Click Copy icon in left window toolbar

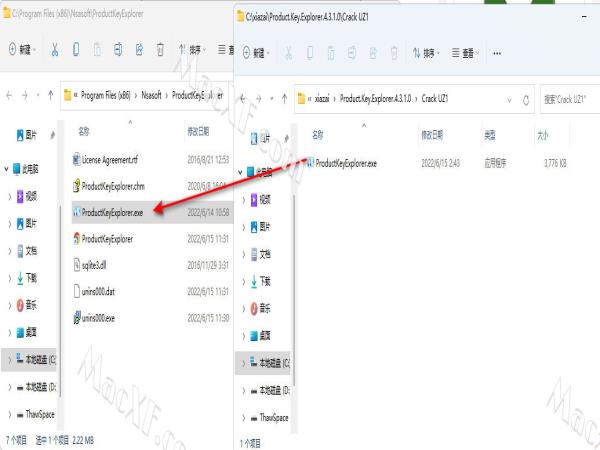pos(76,49)
